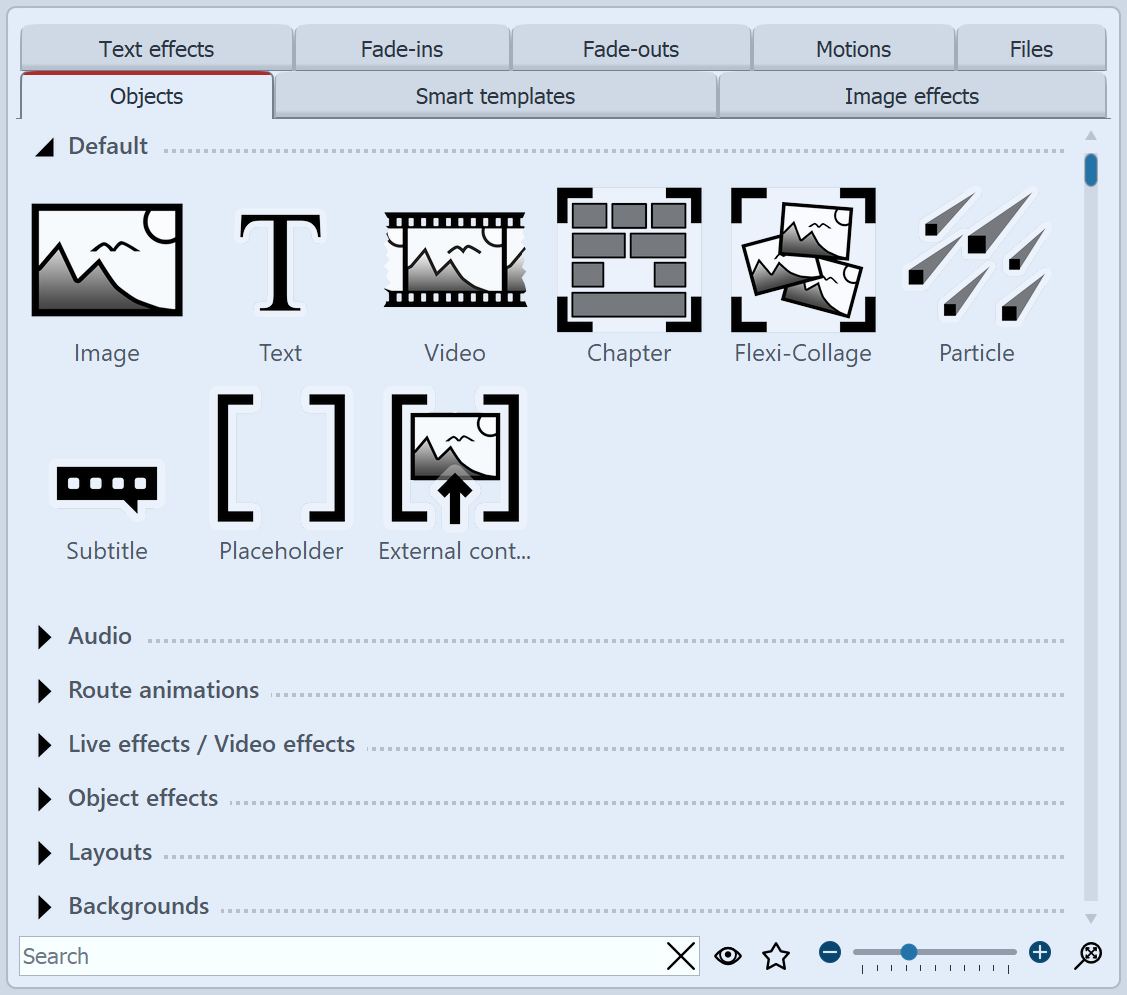Open the Motions tab
This screenshot has width=1127, height=995.
pyautogui.click(x=853, y=48)
